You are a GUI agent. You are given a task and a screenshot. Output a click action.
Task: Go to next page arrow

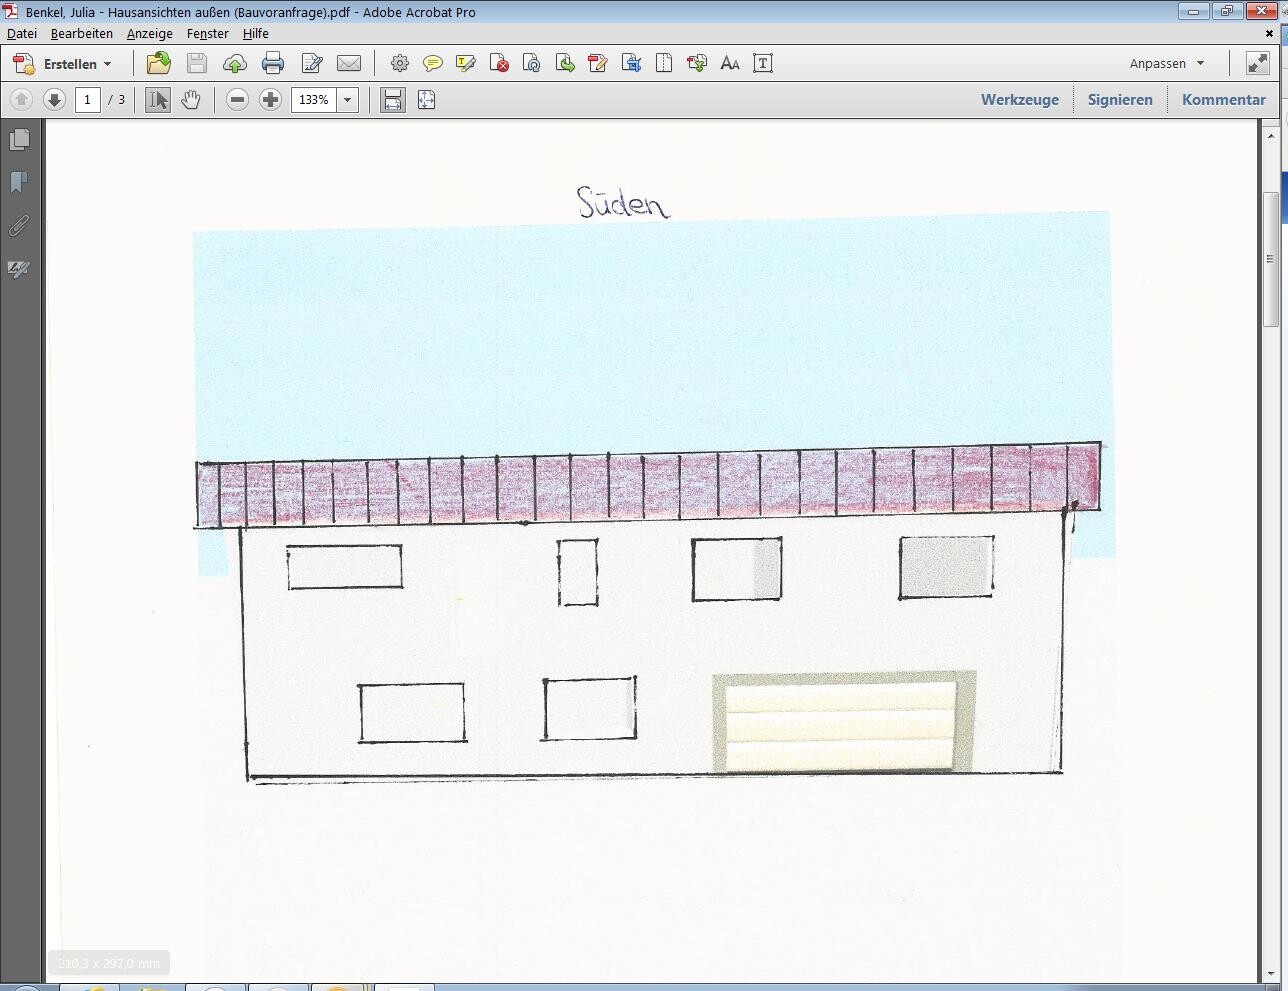click(x=54, y=100)
